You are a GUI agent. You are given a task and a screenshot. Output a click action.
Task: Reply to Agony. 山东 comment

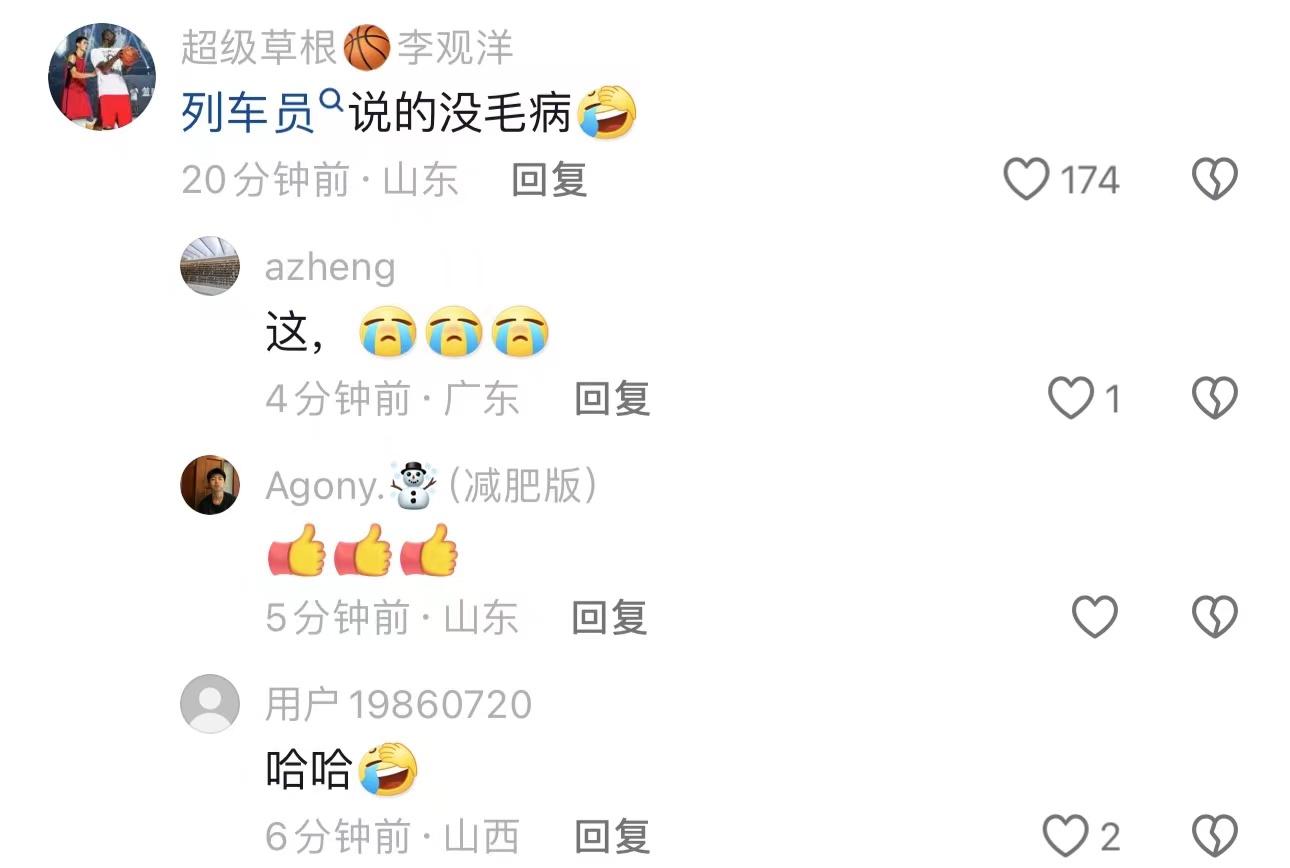tap(609, 617)
